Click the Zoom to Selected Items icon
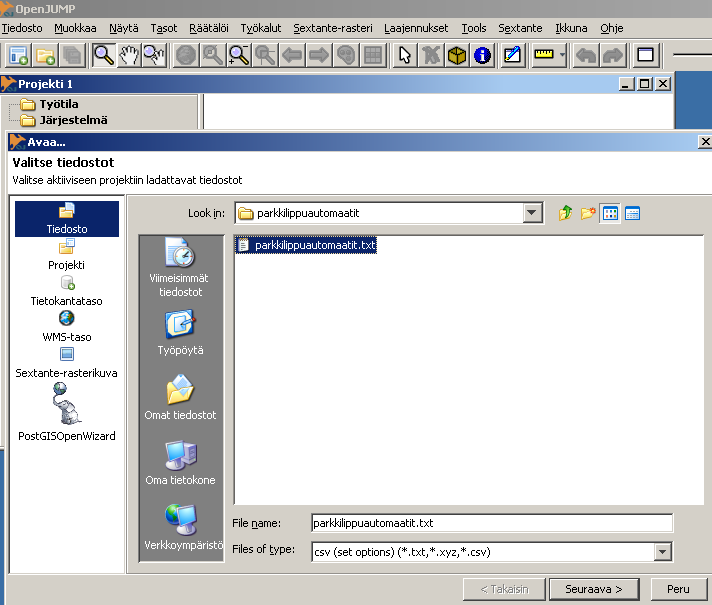This screenshot has height=605, width=712. [212, 55]
